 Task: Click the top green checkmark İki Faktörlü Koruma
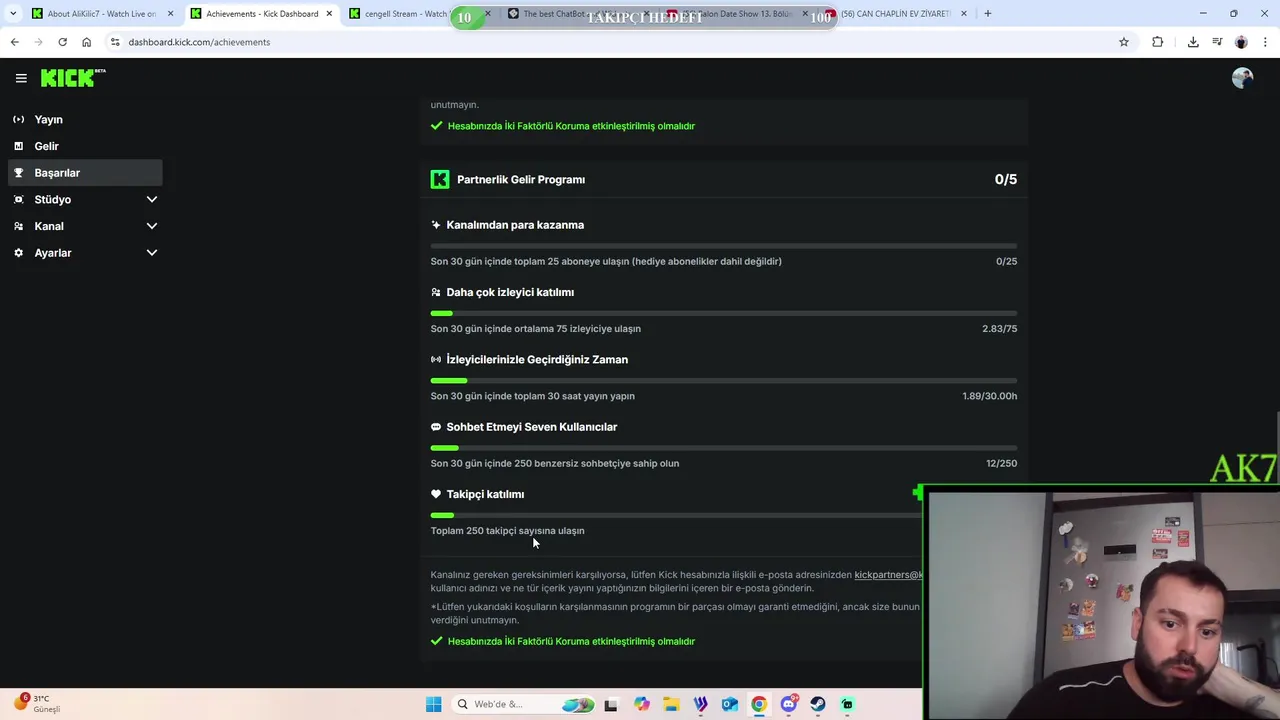pyautogui.click(x=436, y=126)
